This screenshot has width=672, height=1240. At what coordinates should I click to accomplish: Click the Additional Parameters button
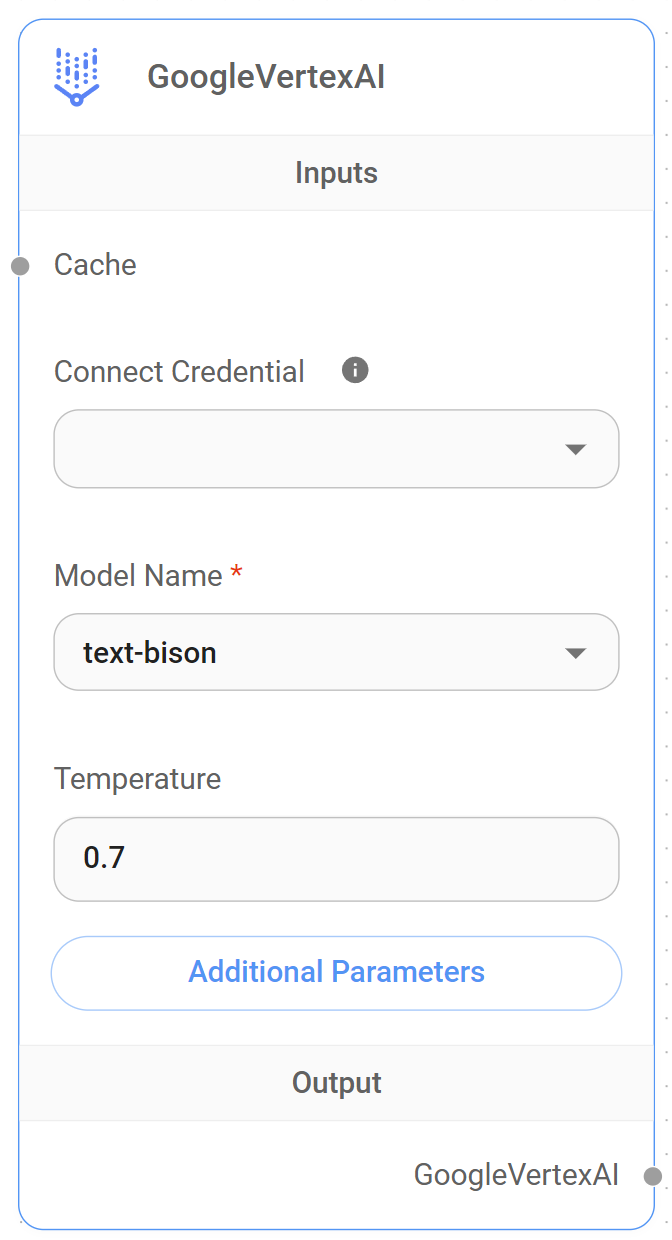click(x=336, y=972)
